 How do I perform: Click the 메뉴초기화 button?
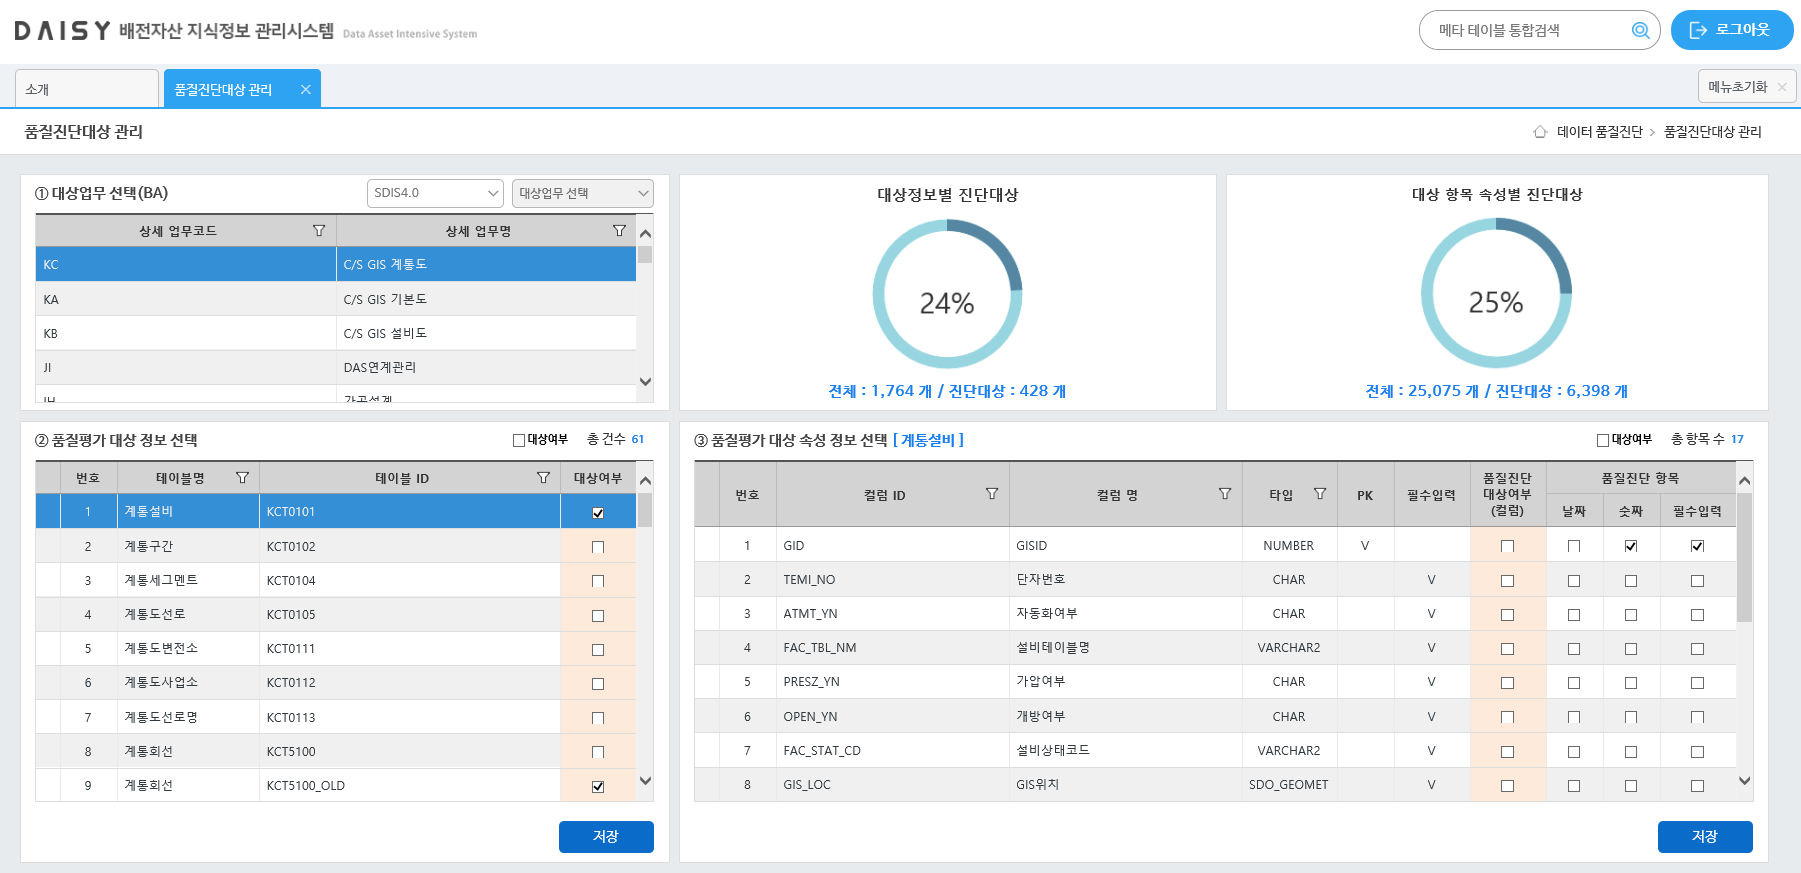pyautogui.click(x=1747, y=87)
